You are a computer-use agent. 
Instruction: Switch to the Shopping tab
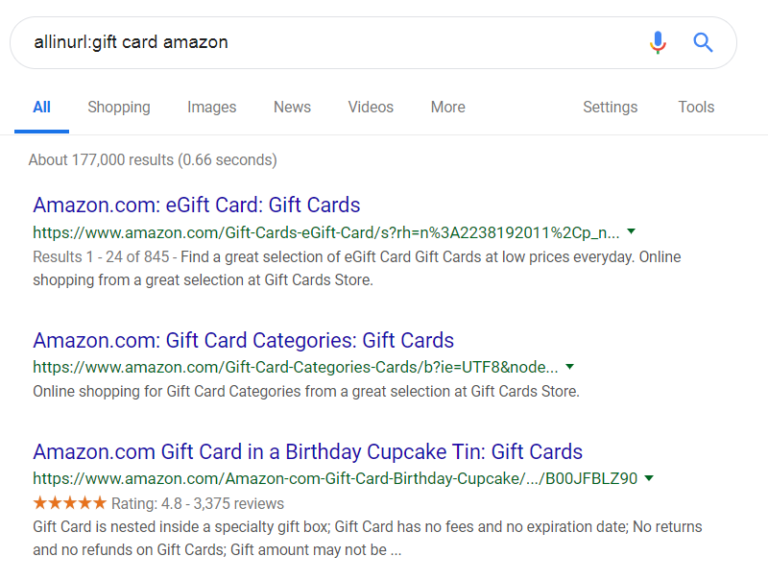[x=119, y=107]
